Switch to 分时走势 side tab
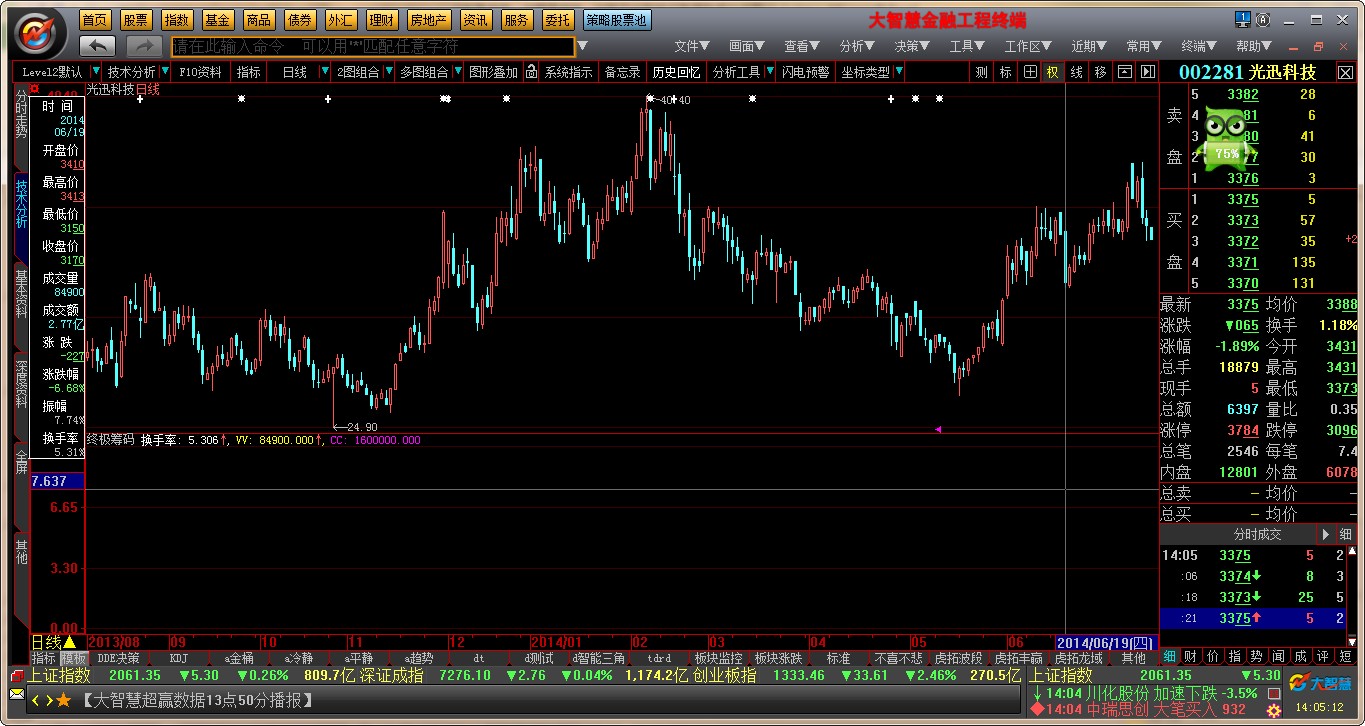The width and height of the screenshot is (1365, 726). pyautogui.click(x=21, y=114)
